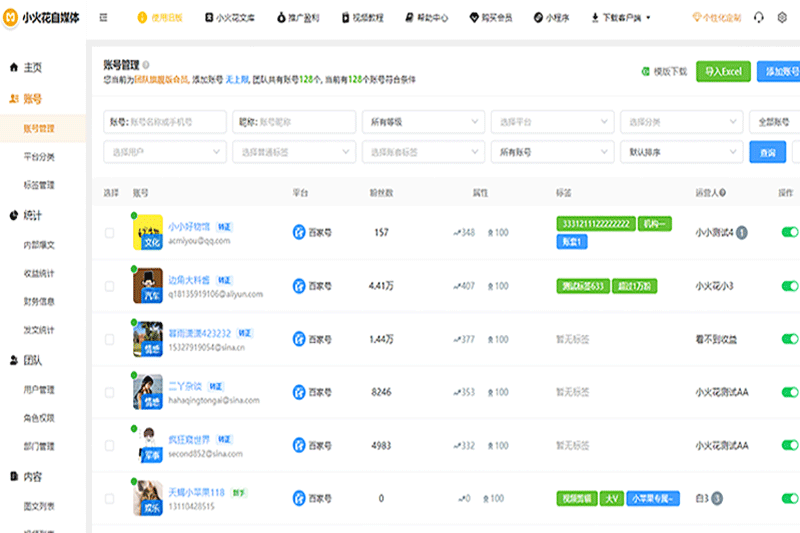
Task: Select 标签管理 in the sidebar
Action: click(39, 185)
